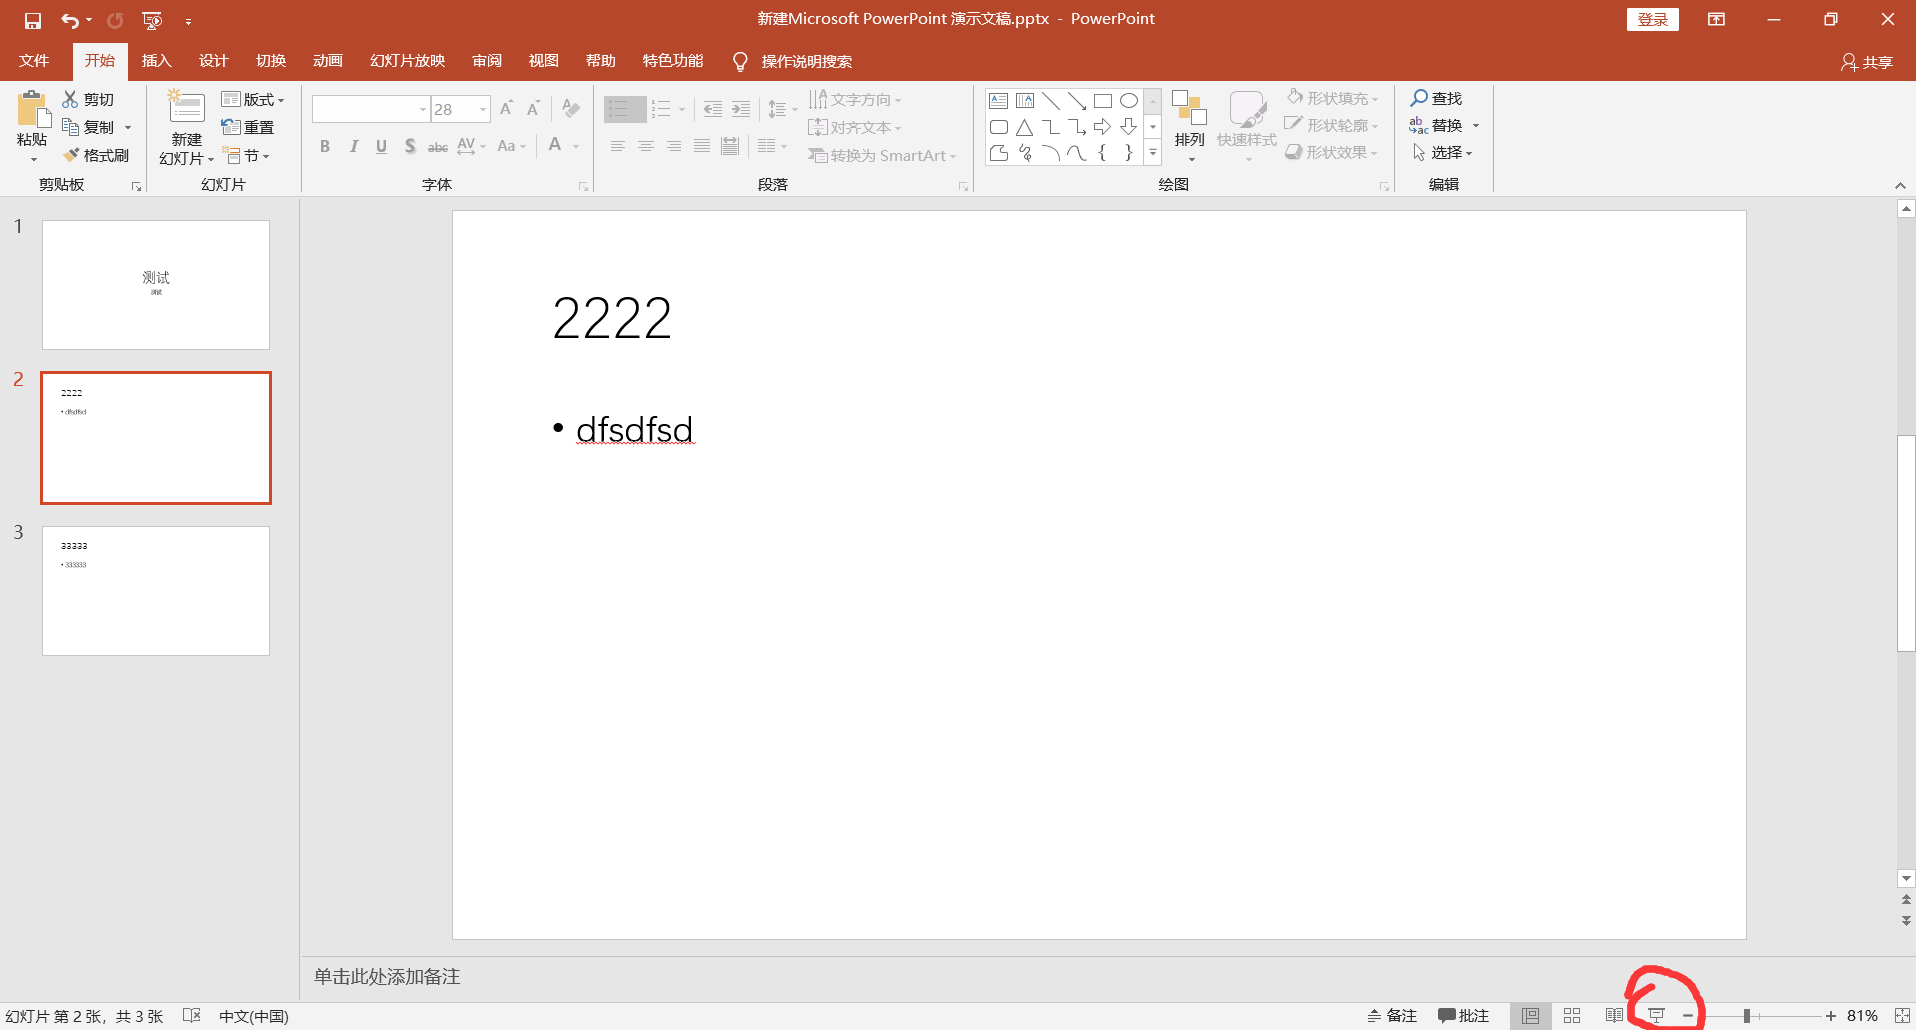
Task: Switch to Transitions (切换) tab
Action: (x=271, y=61)
